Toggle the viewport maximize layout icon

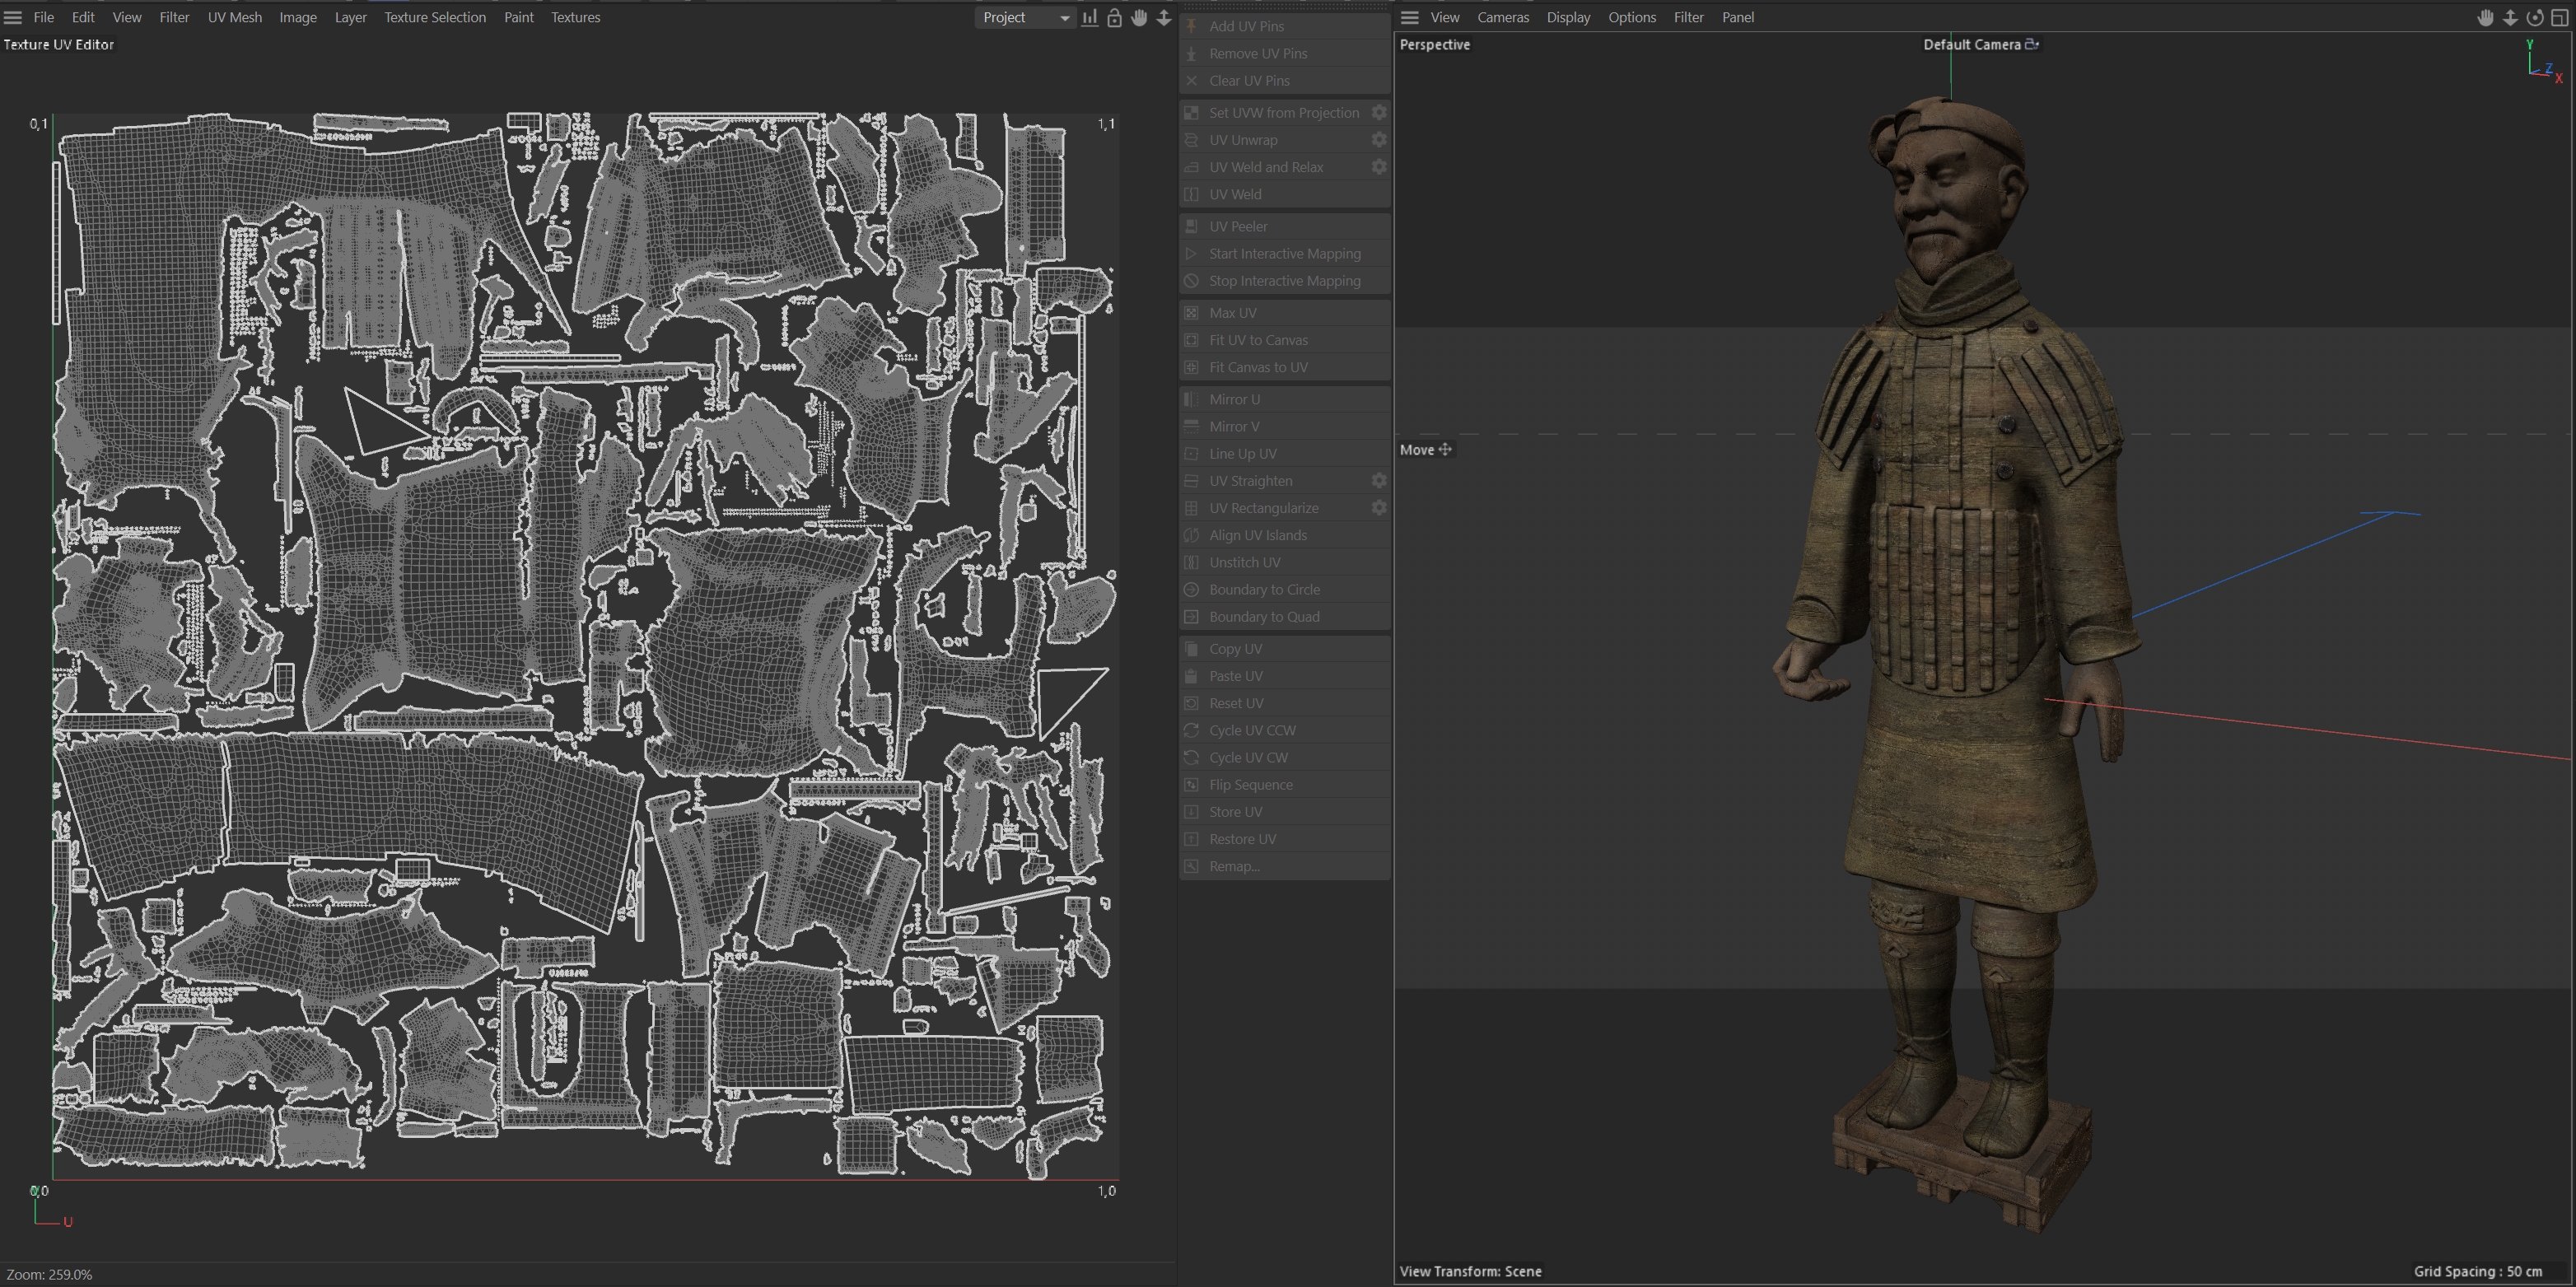coord(2559,18)
